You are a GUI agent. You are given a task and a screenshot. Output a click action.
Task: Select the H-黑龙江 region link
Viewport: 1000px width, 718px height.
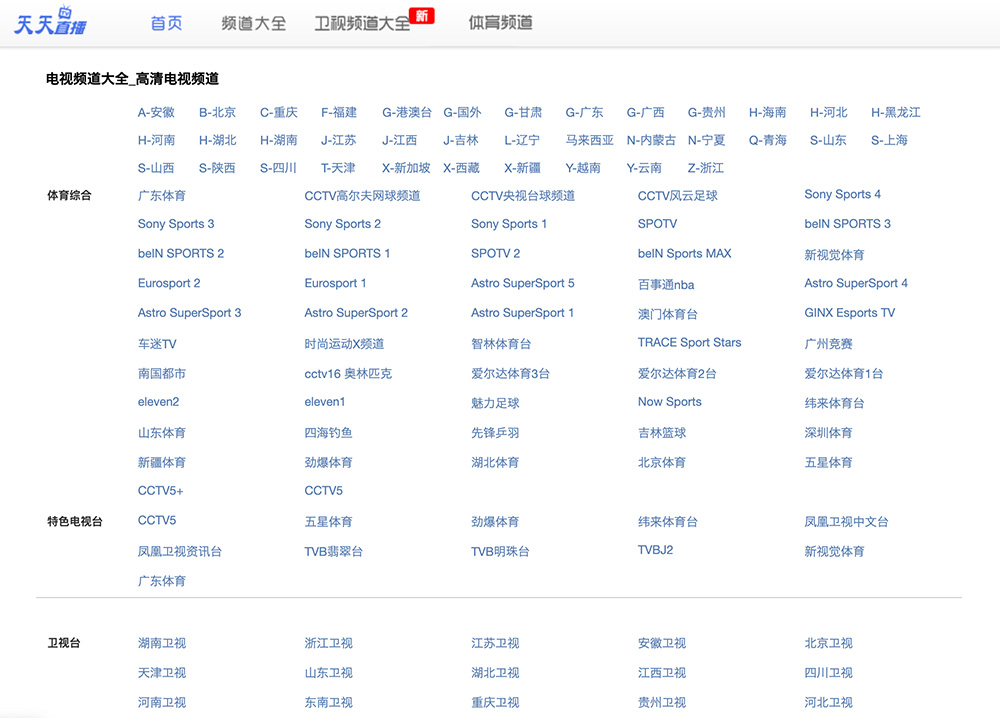tap(896, 112)
